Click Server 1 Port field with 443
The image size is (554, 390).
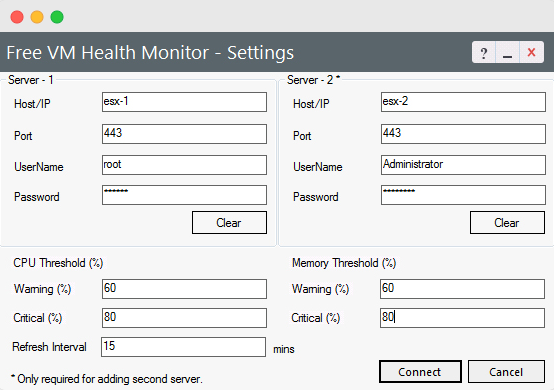(x=184, y=134)
